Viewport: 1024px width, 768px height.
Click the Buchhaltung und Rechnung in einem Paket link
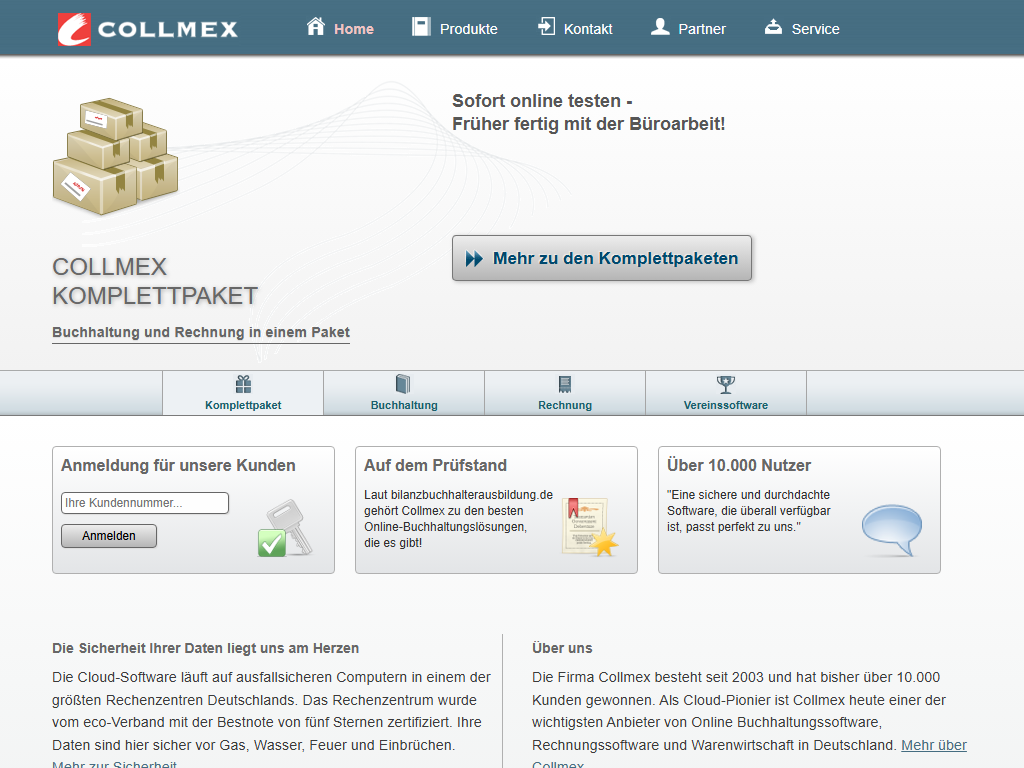[201, 332]
